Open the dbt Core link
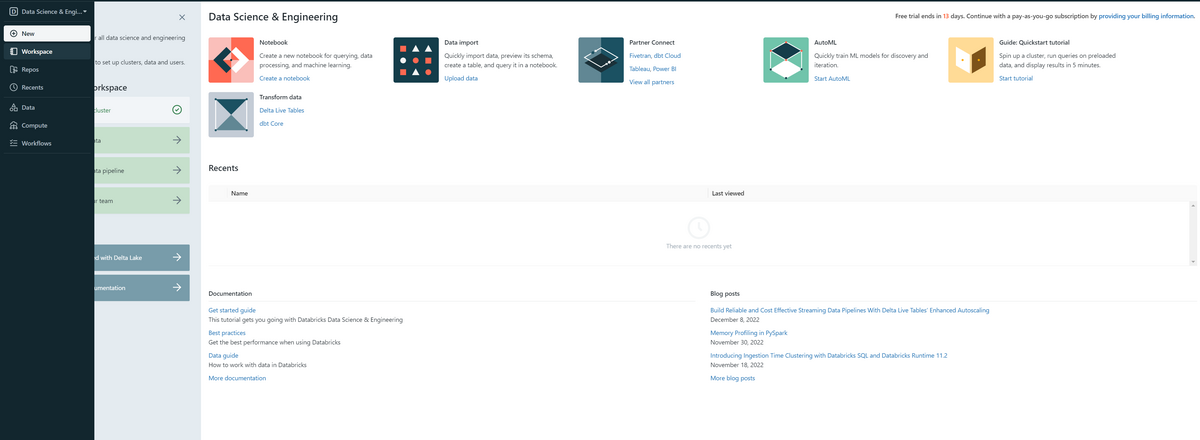The image size is (1200, 440). pos(271,123)
